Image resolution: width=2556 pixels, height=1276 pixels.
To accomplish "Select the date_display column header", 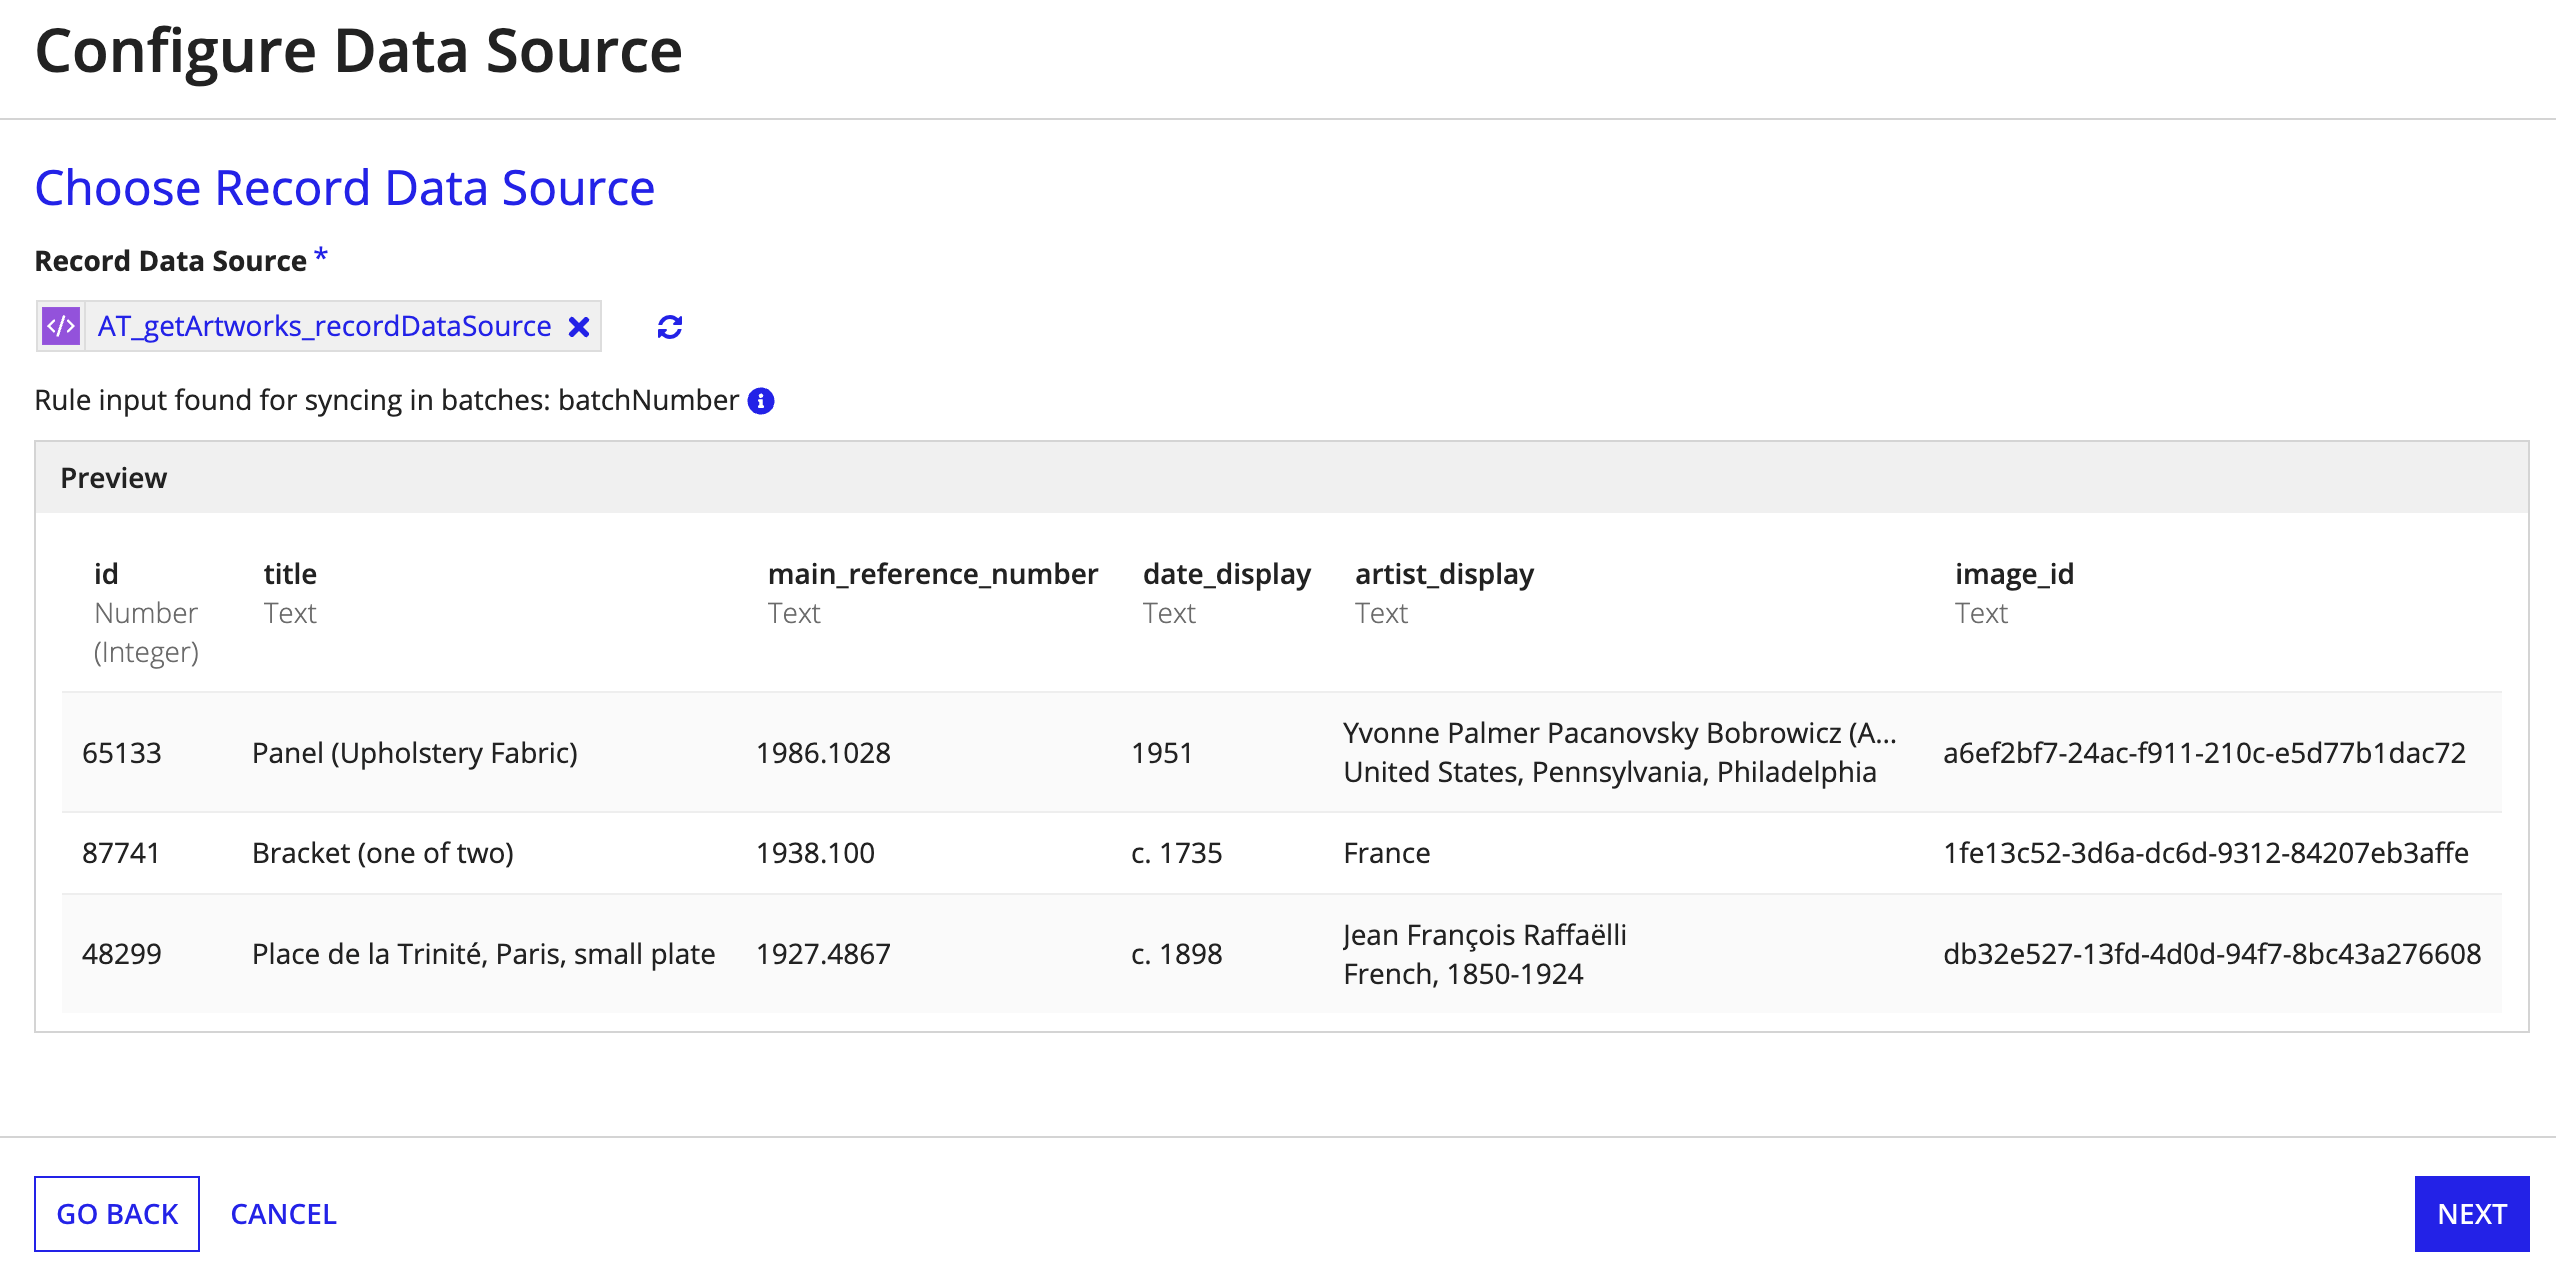I will coord(1226,574).
